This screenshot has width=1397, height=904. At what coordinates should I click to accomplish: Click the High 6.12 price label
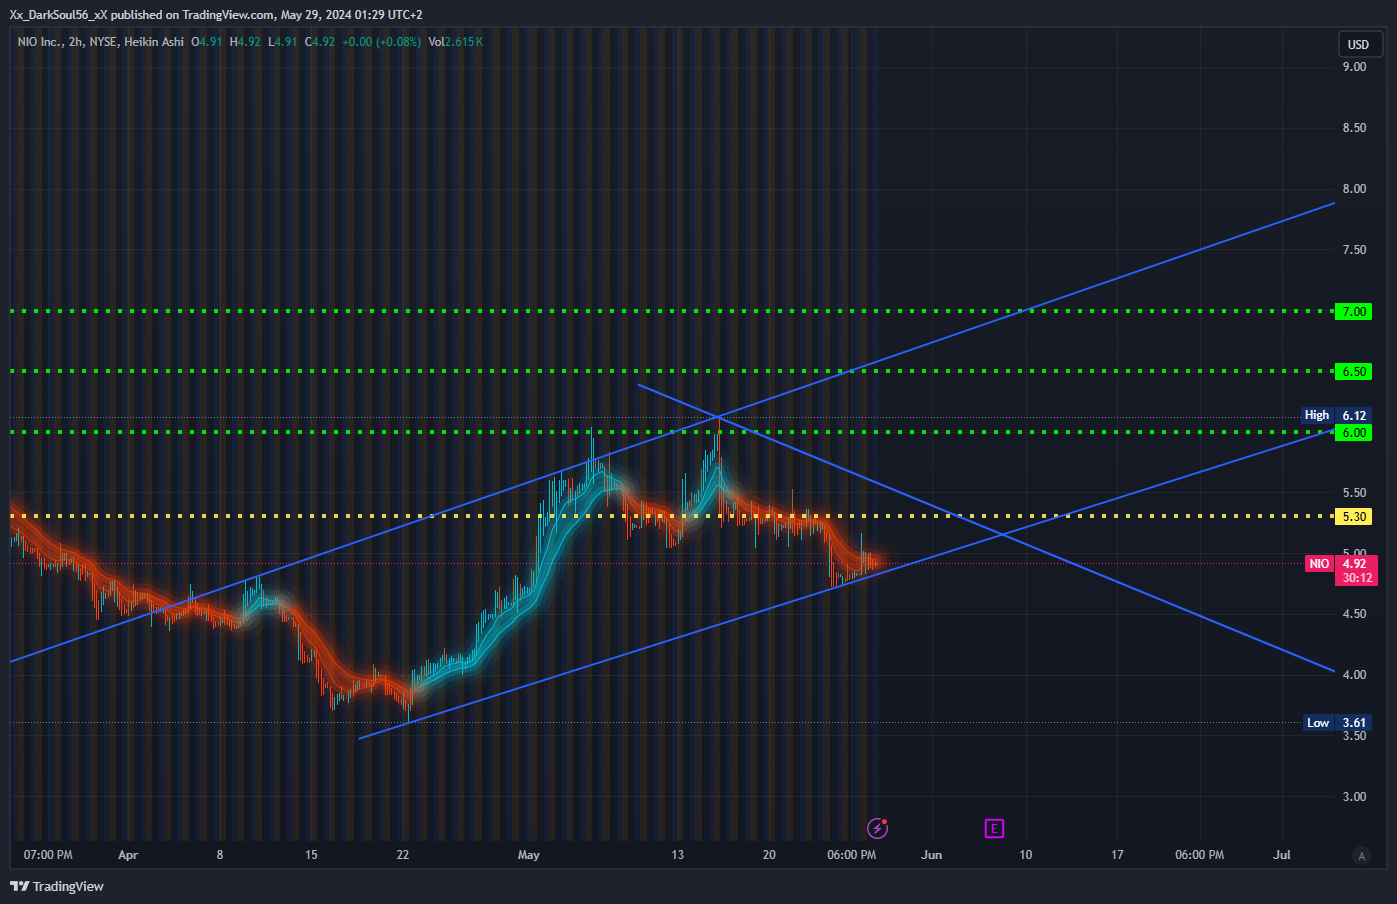[1335, 415]
